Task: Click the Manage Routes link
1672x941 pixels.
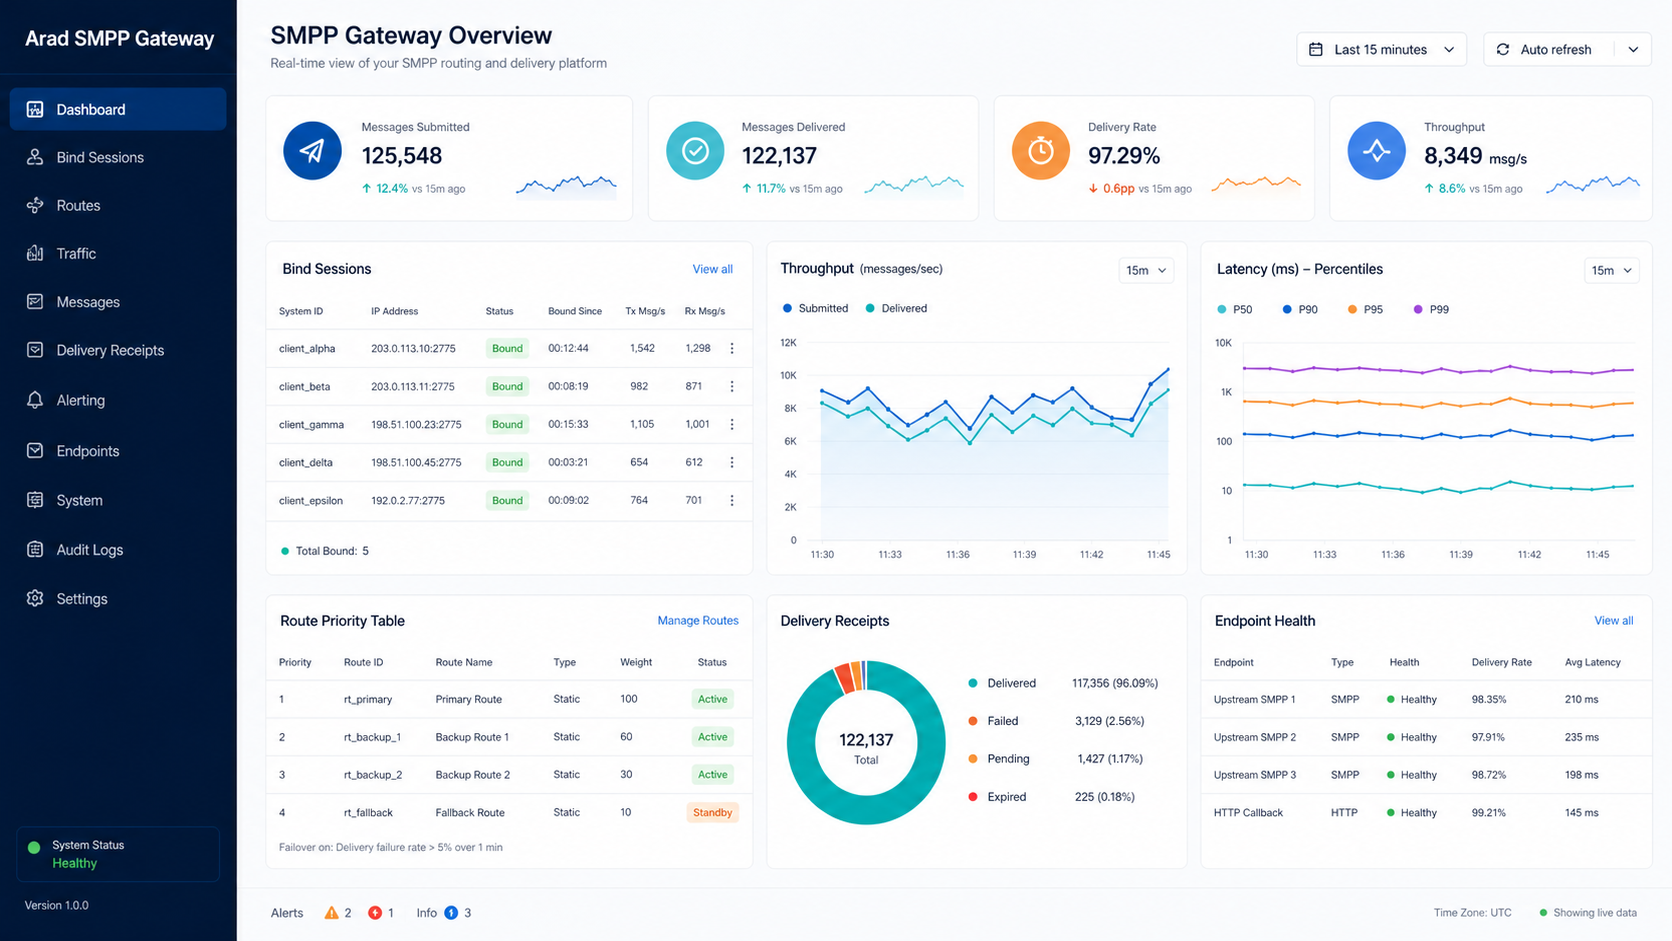Action: pyautogui.click(x=698, y=621)
